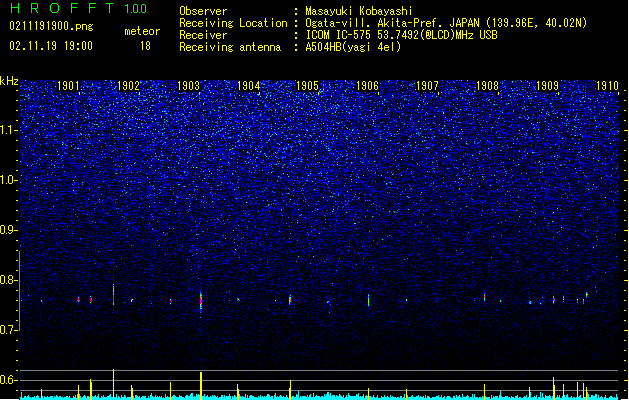
Task: Click the tall meteor echo streak before 1902
Action: (114, 295)
